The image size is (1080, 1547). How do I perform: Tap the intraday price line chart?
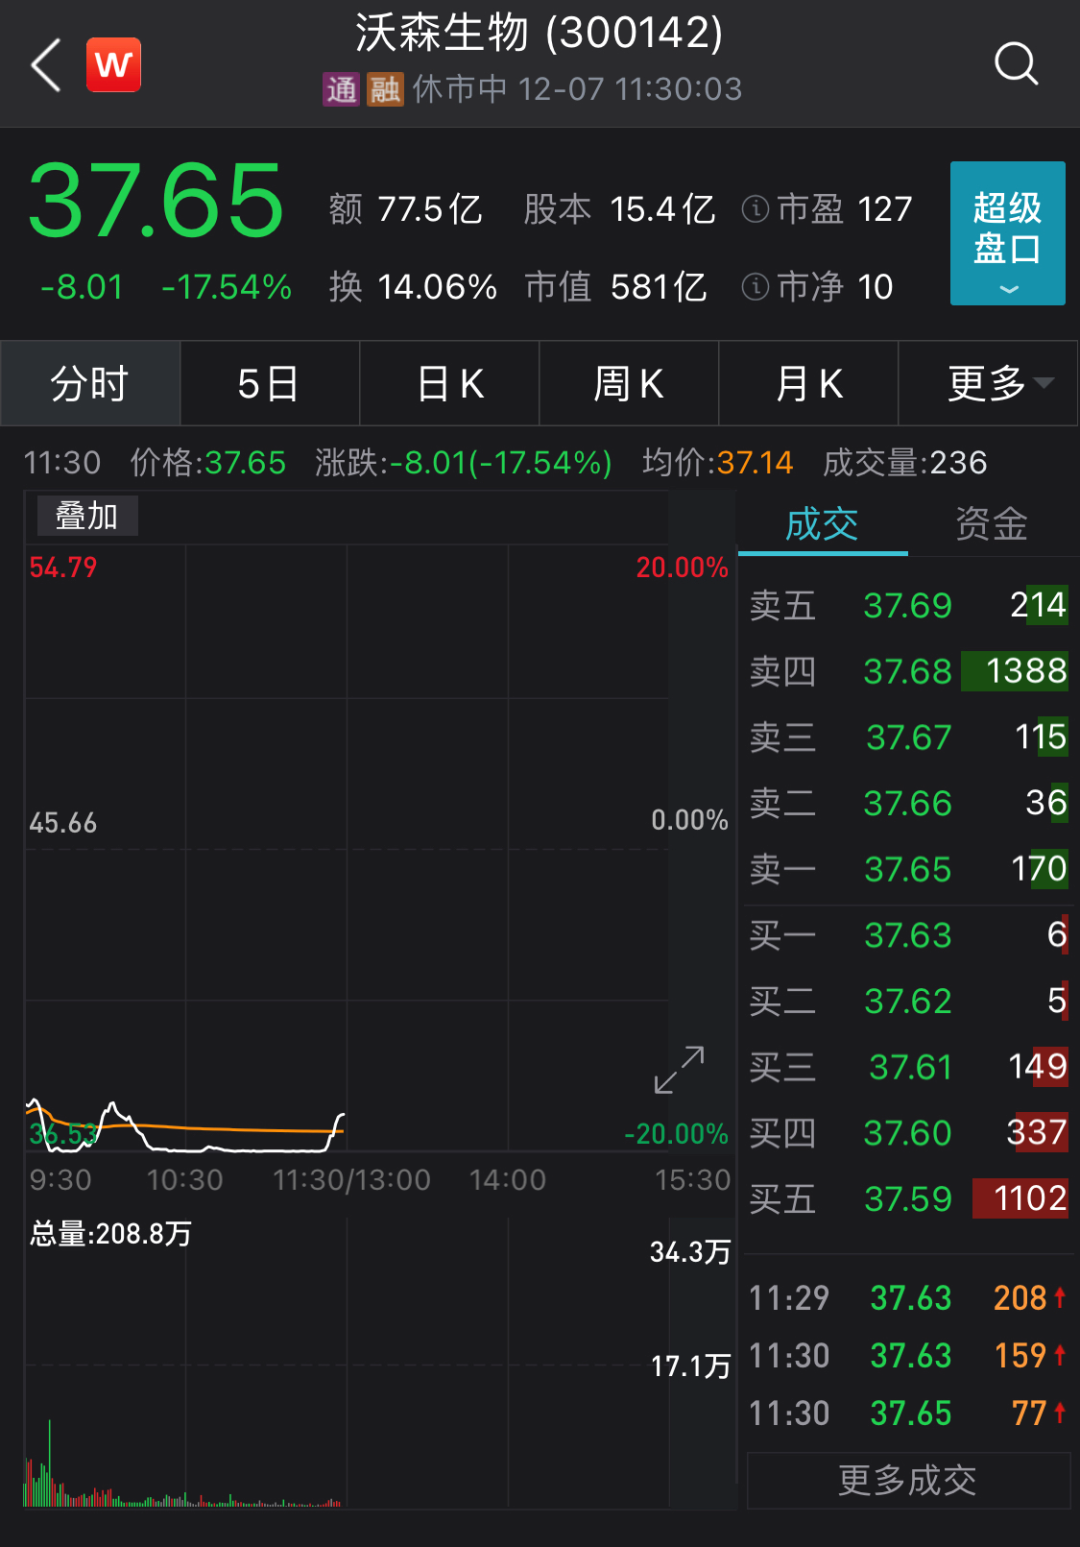[x=346, y=850]
